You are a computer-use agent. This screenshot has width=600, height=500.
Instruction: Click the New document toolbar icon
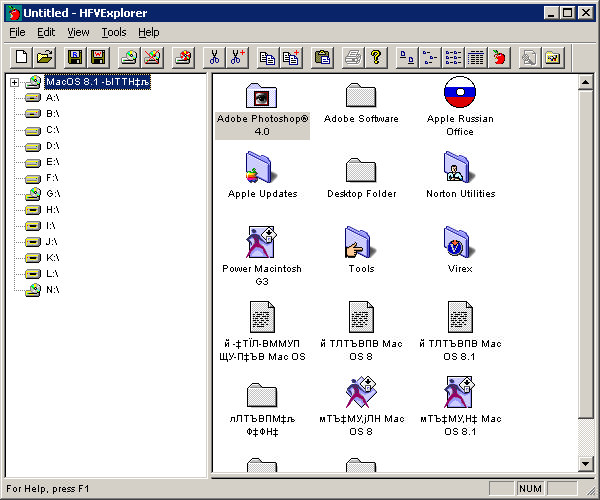point(19,57)
